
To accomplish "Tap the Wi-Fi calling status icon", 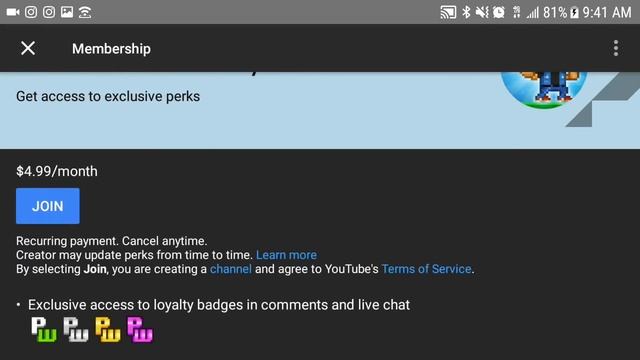I will coord(85,12).
